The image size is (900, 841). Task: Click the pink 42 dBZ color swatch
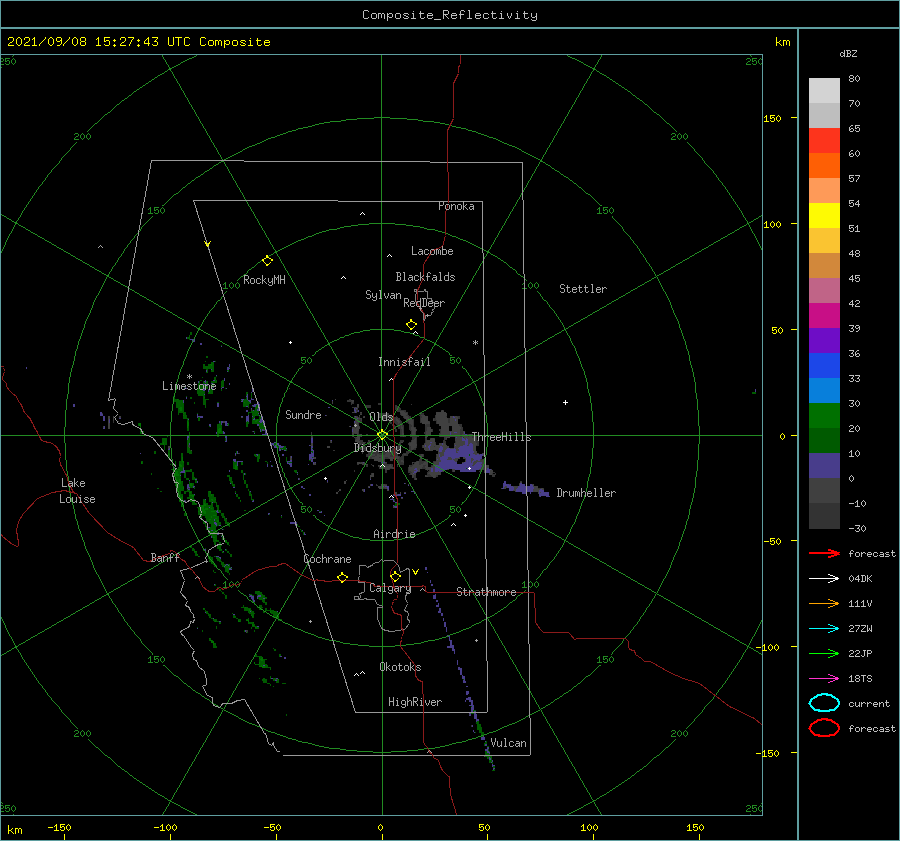point(824,290)
